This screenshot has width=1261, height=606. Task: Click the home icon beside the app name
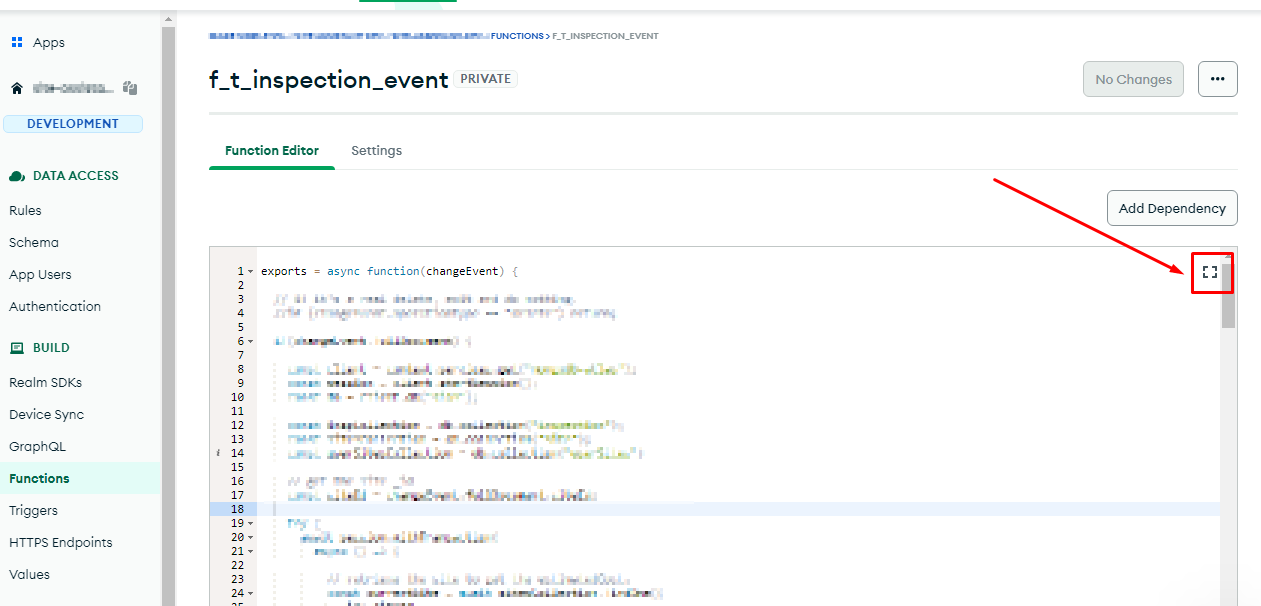click(17, 88)
